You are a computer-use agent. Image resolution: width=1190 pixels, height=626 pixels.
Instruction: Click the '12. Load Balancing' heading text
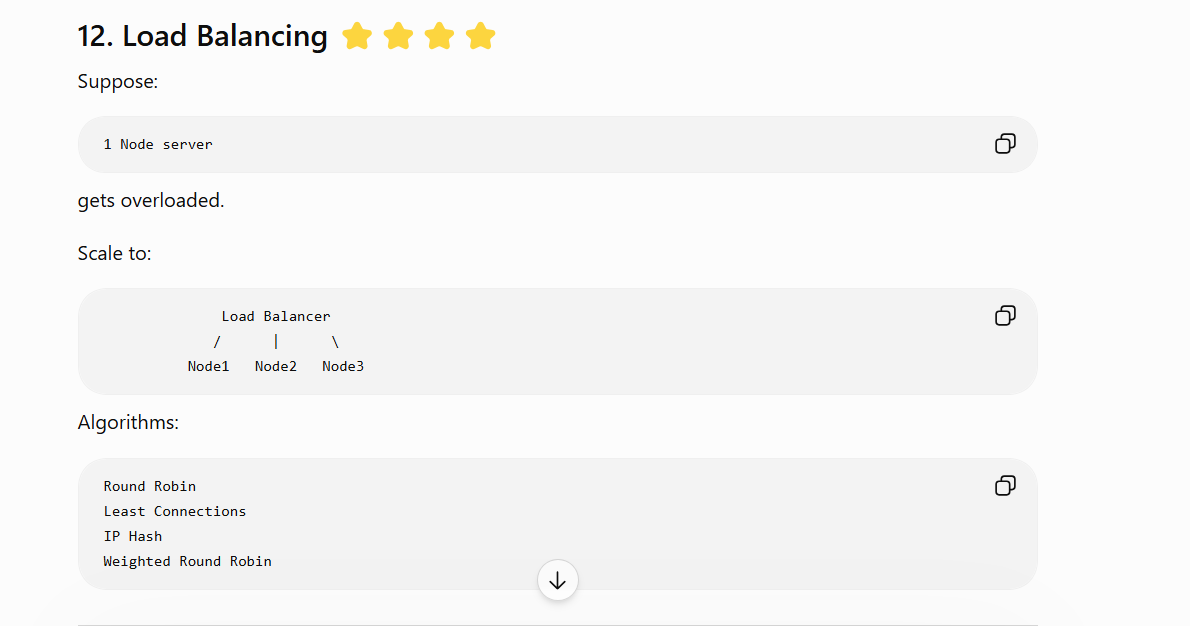[203, 36]
